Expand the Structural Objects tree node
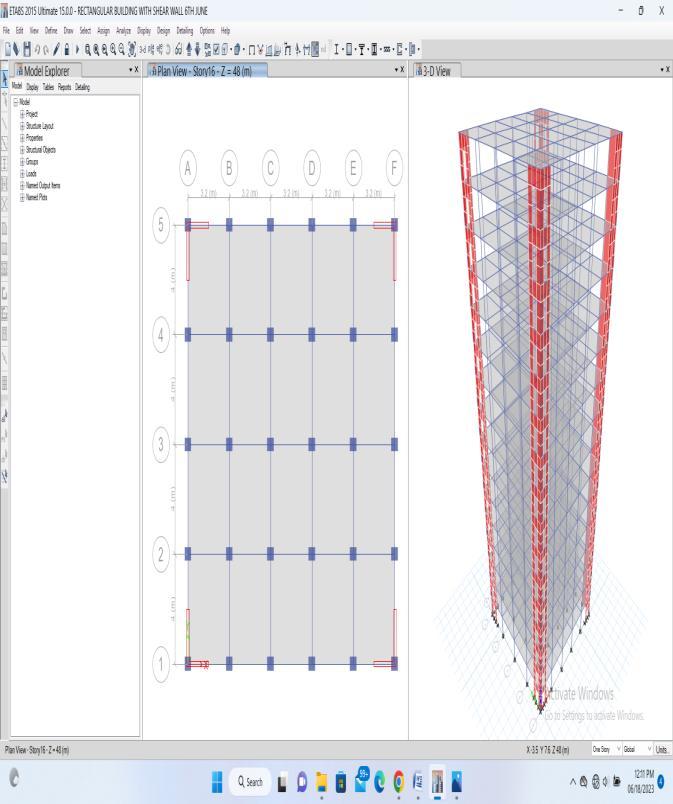Image resolution: width=673 pixels, height=804 pixels. [22, 150]
